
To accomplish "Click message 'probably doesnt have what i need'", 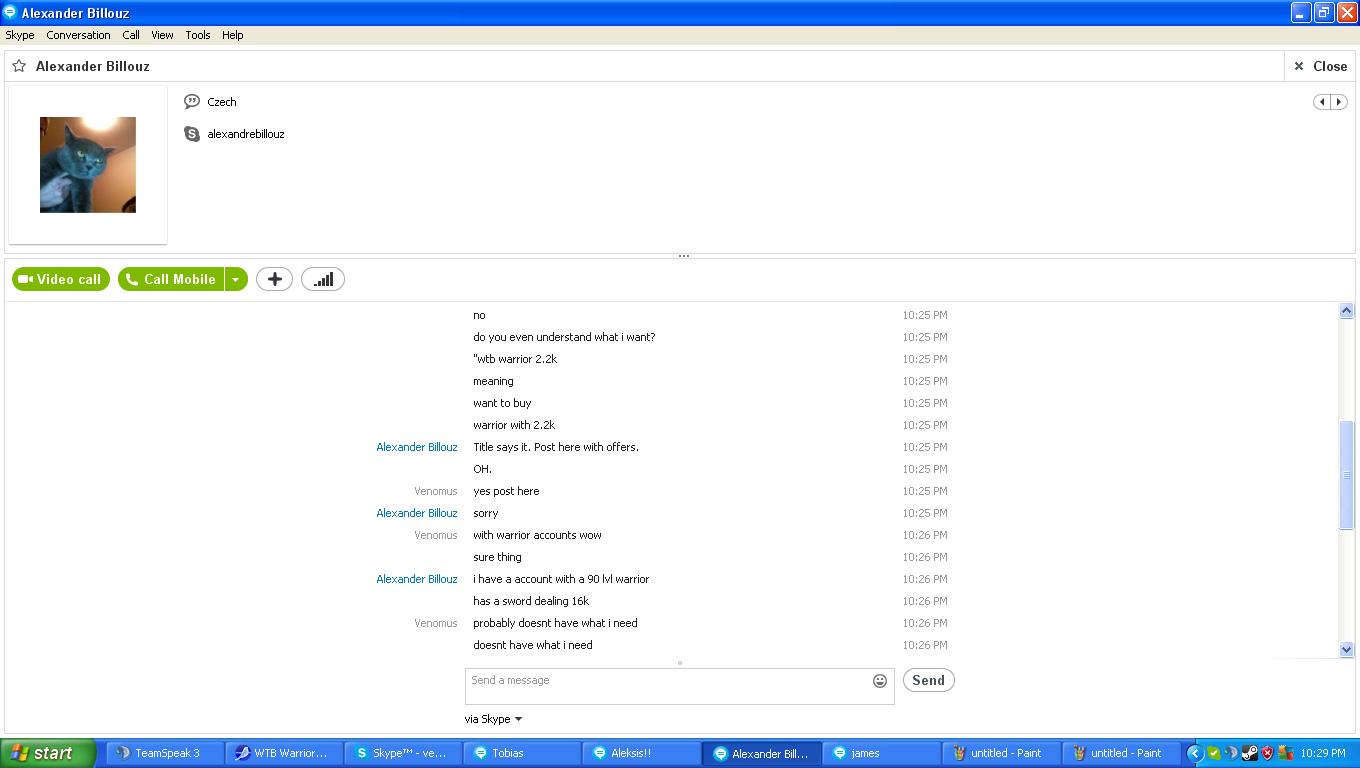I will click(x=555, y=623).
